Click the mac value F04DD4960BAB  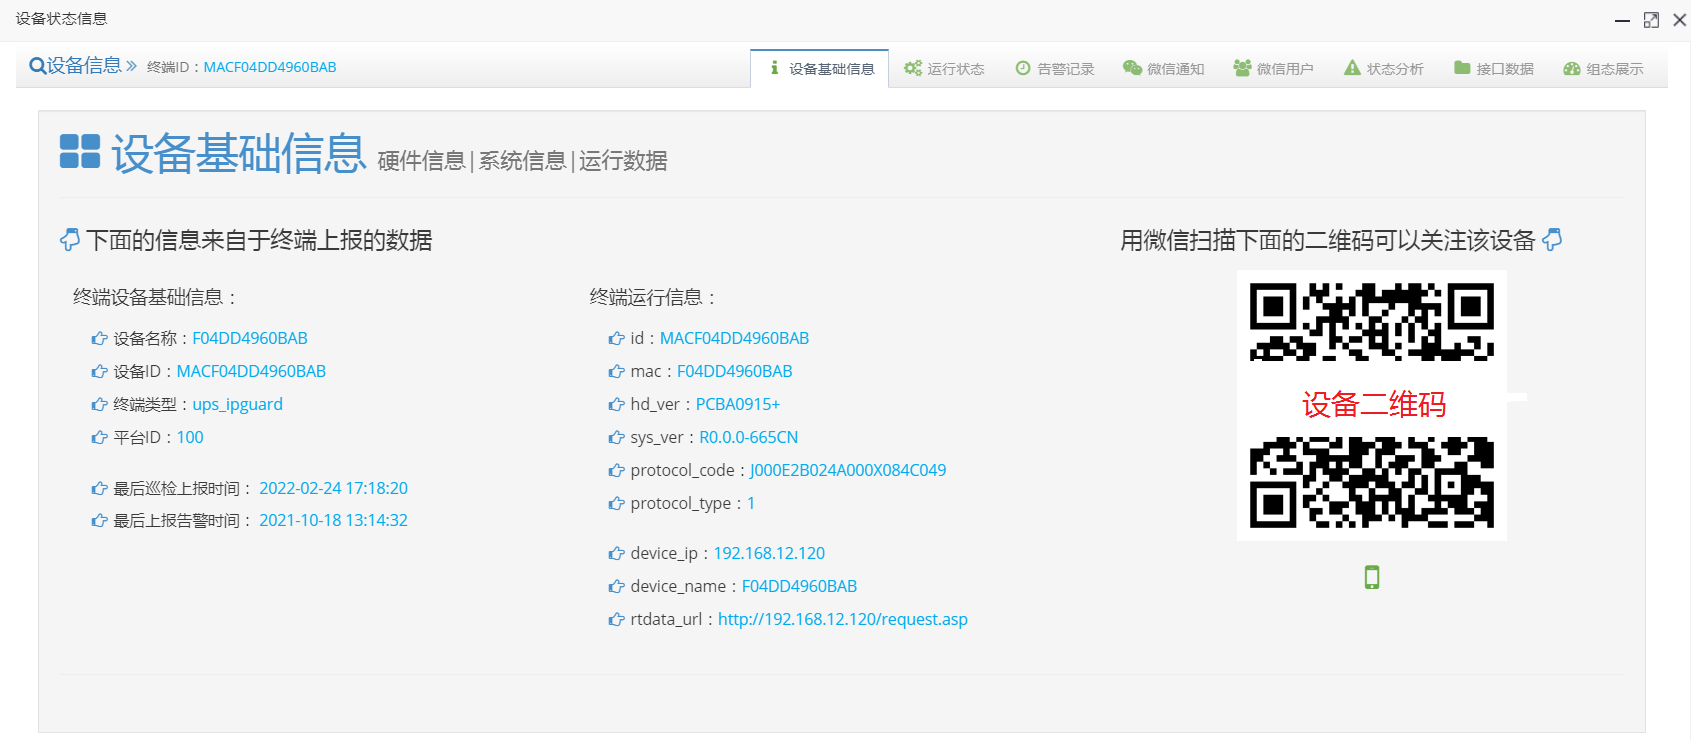(735, 371)
